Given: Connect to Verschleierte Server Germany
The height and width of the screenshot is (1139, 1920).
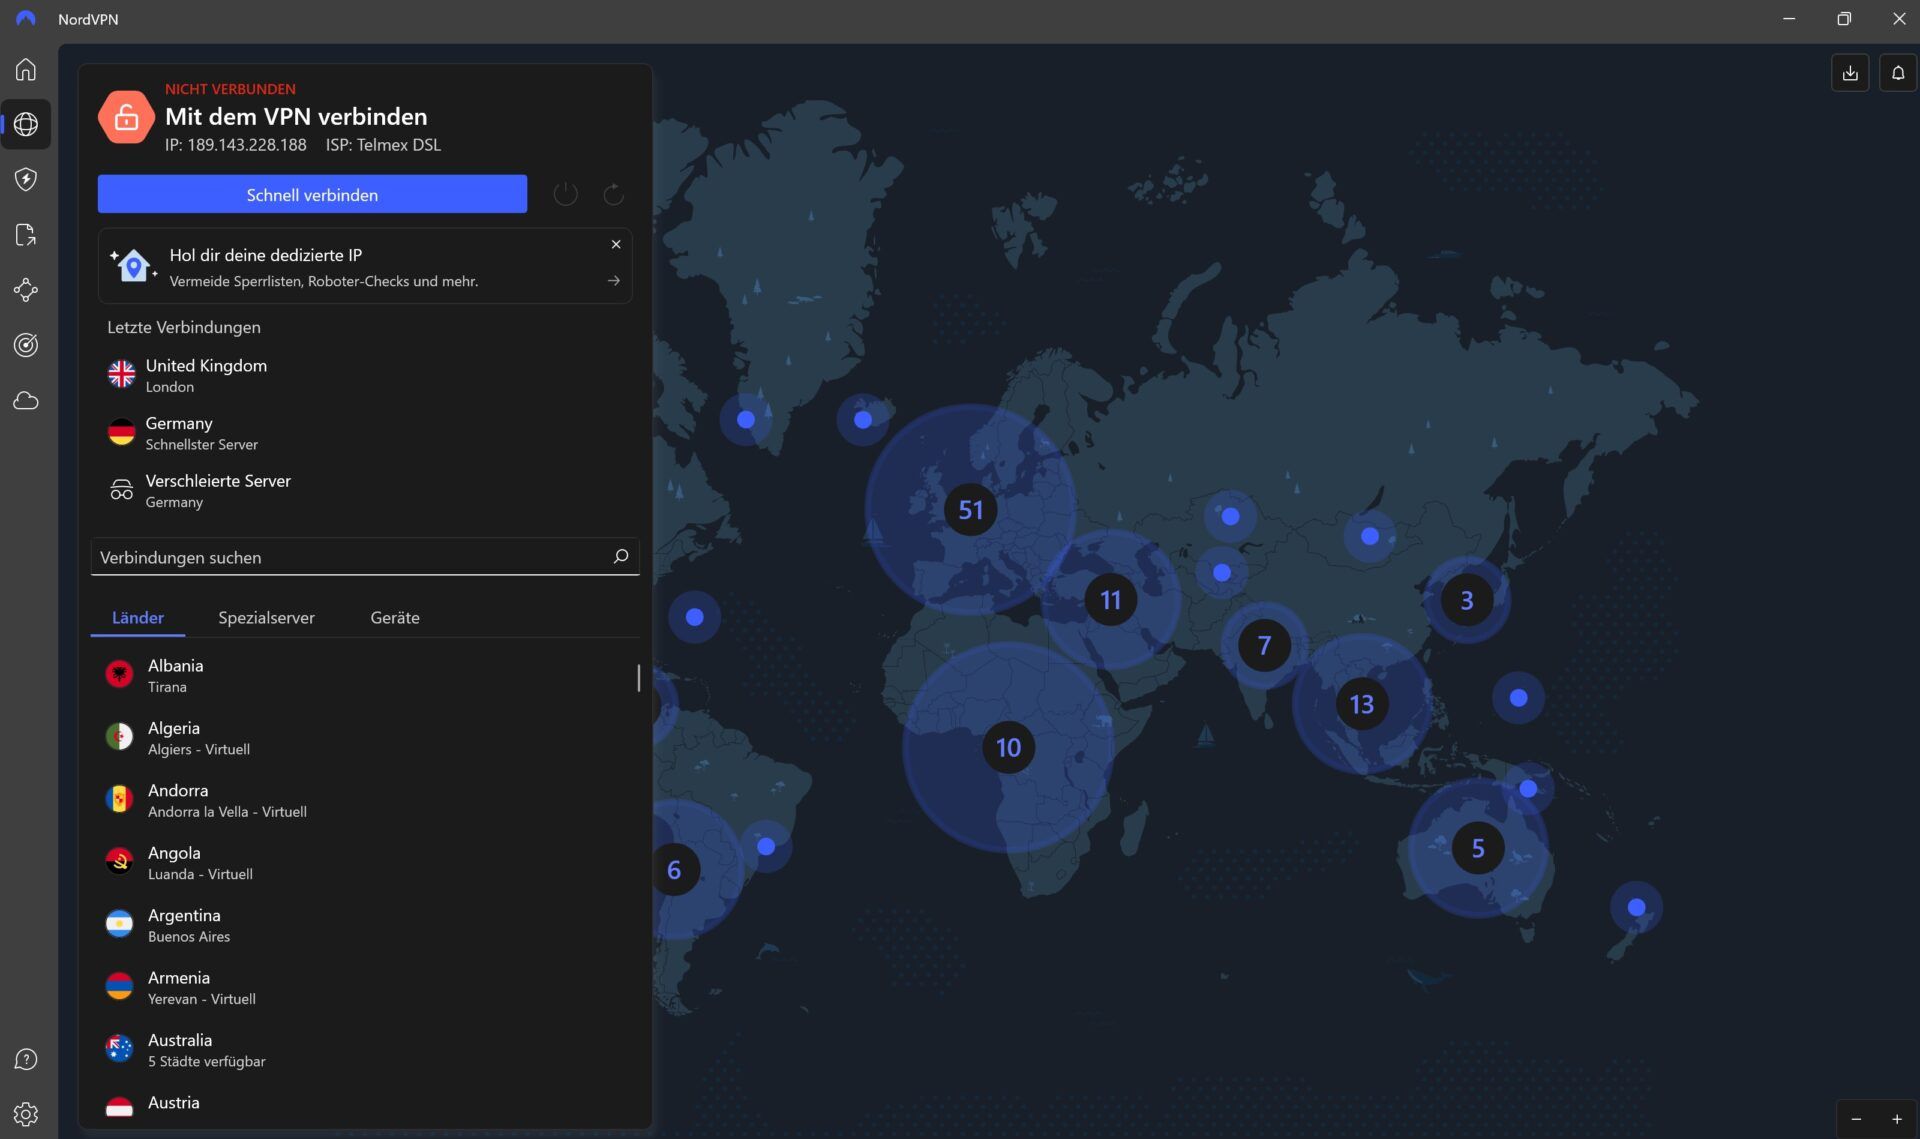Looking at the screenshot, I should (365, 491).
